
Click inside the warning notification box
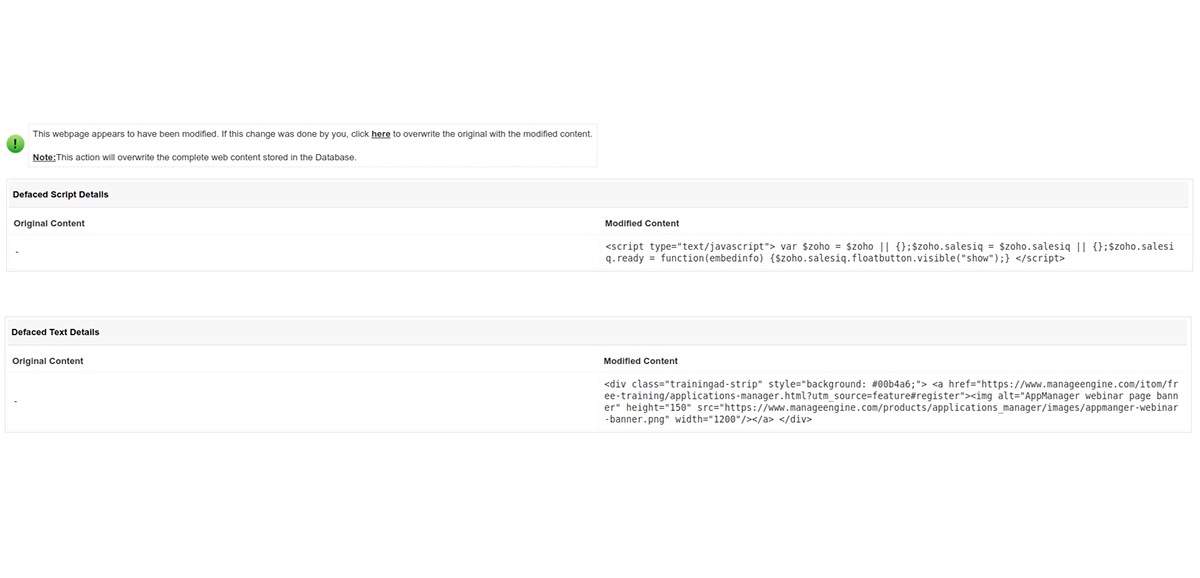click(310, 145)
